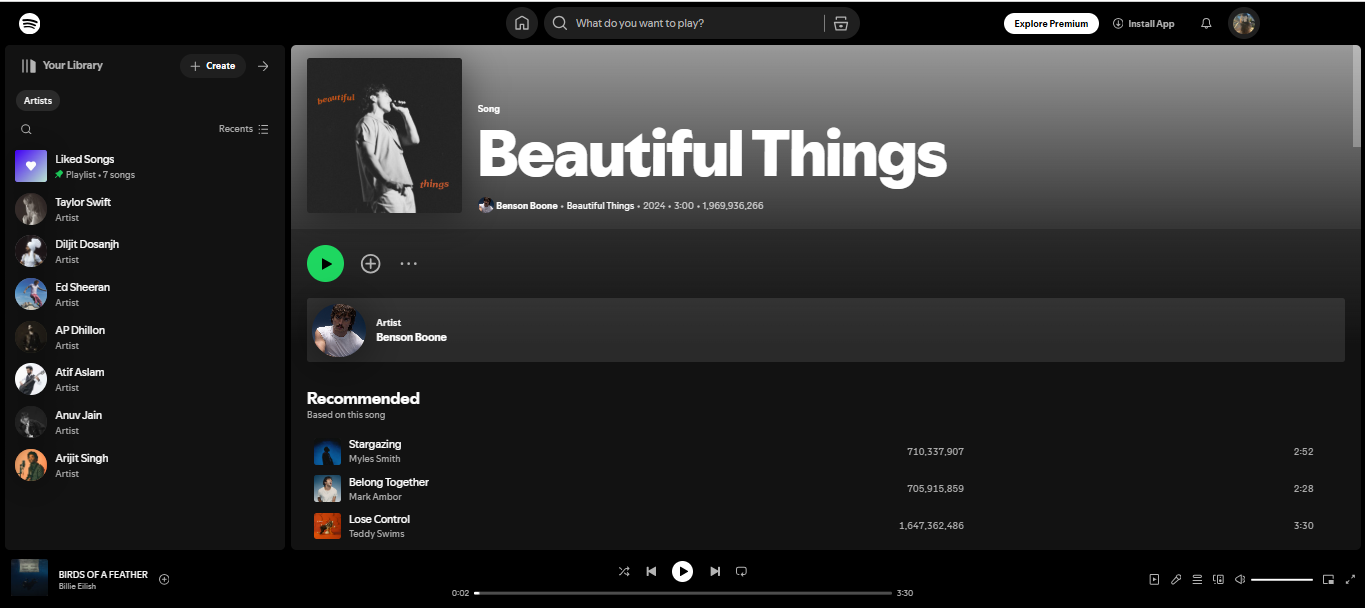Adjust the volume slider

[x=1282, y=579]
